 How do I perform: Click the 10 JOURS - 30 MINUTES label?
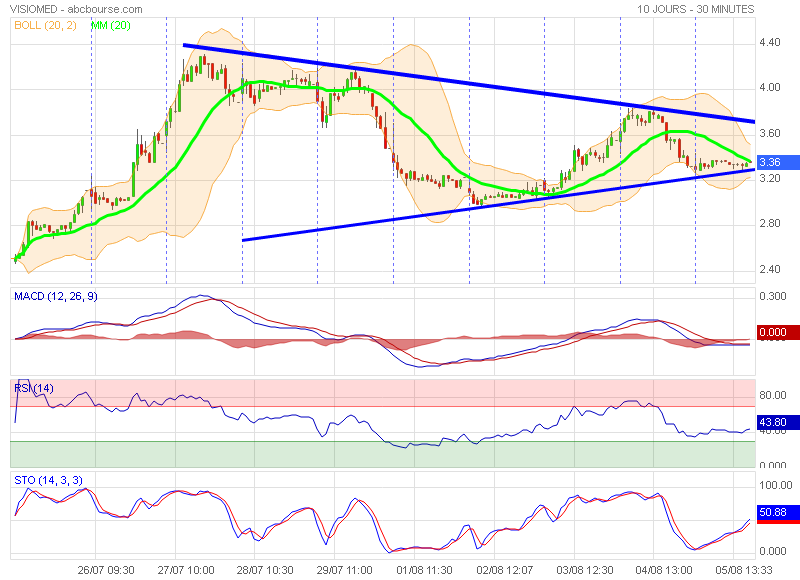[695, 9]
